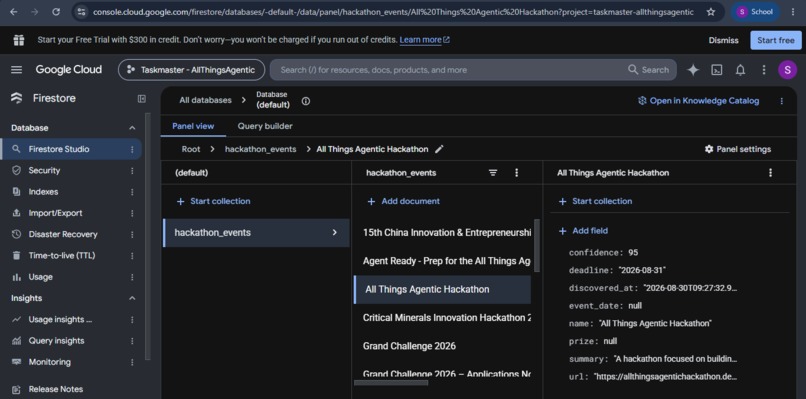Focus the resource search field
This screenshot has height=399, width=806.
coord(473,70)
